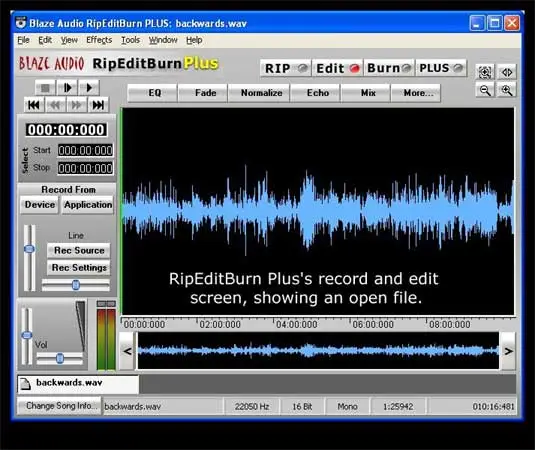Open the Tools menu
Image resolution: width=535 pixels, height=450 pixels.
coord(130,40)
